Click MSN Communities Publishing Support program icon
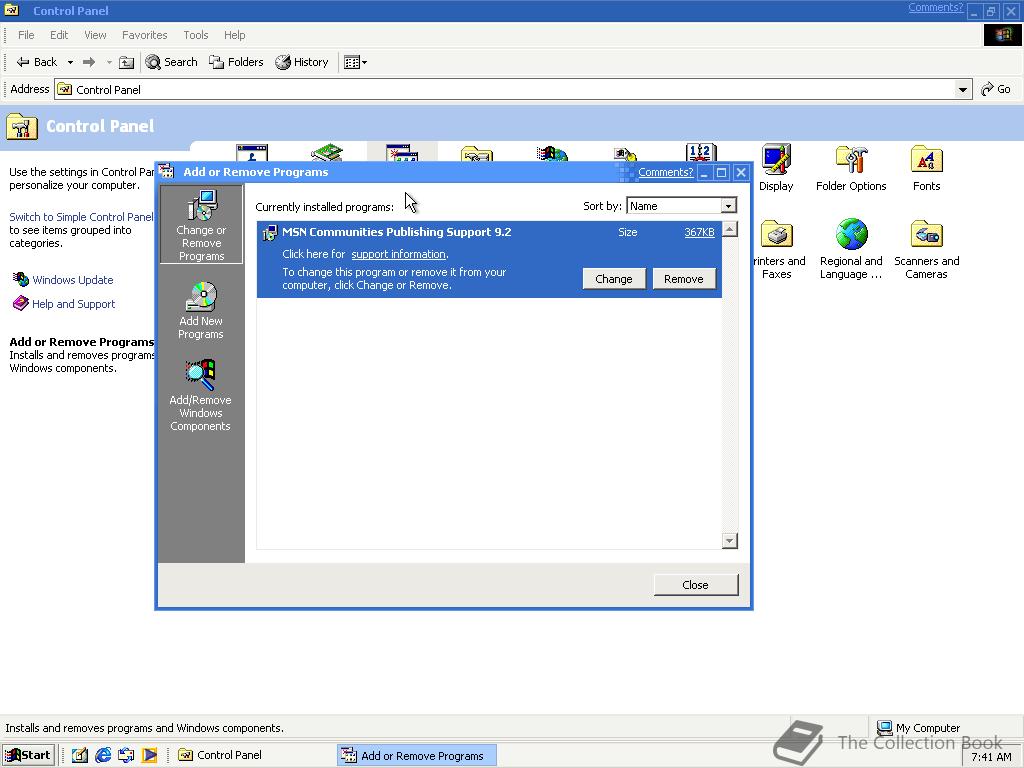This screenshot has height=768, width=1024. click(x=269, y=232)
